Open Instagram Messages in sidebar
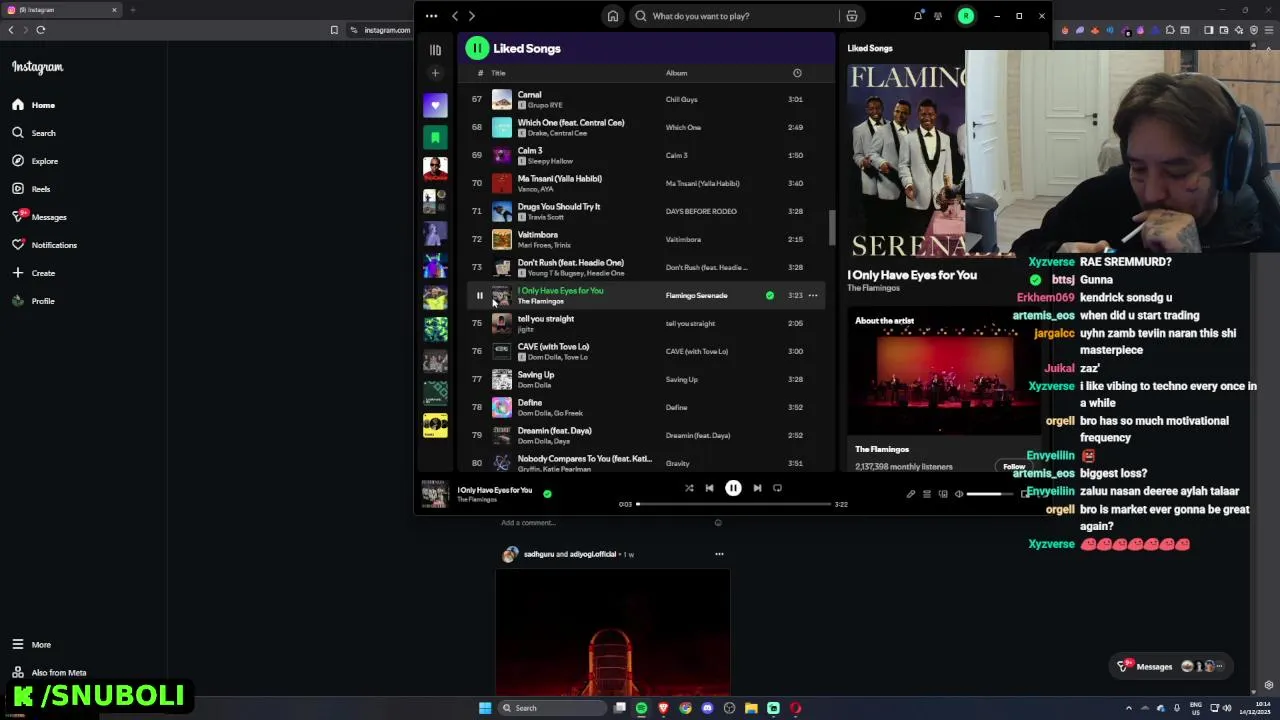Viewport: 1280px width, 720px height. coord(40,217)
